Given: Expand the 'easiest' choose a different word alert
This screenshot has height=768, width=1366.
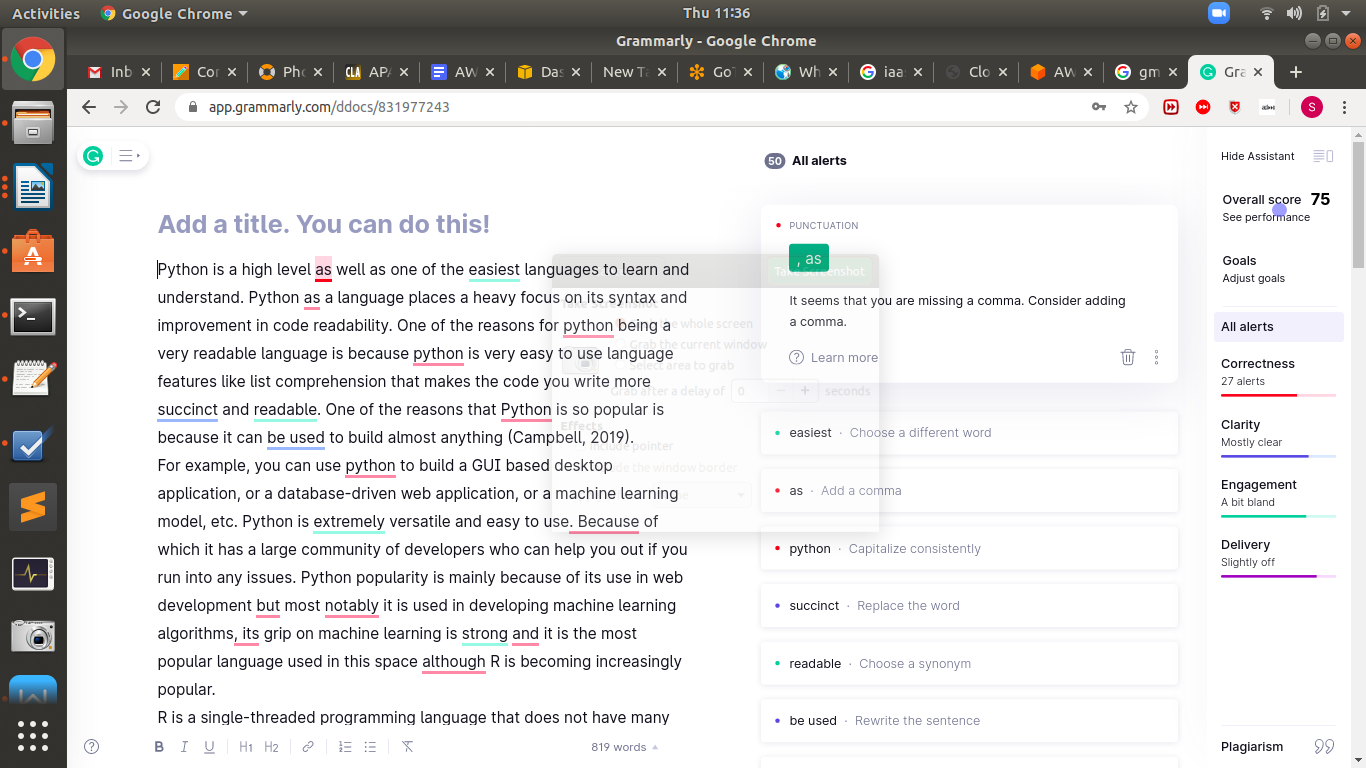Looking at the screenshot, I should click(969, 433).
